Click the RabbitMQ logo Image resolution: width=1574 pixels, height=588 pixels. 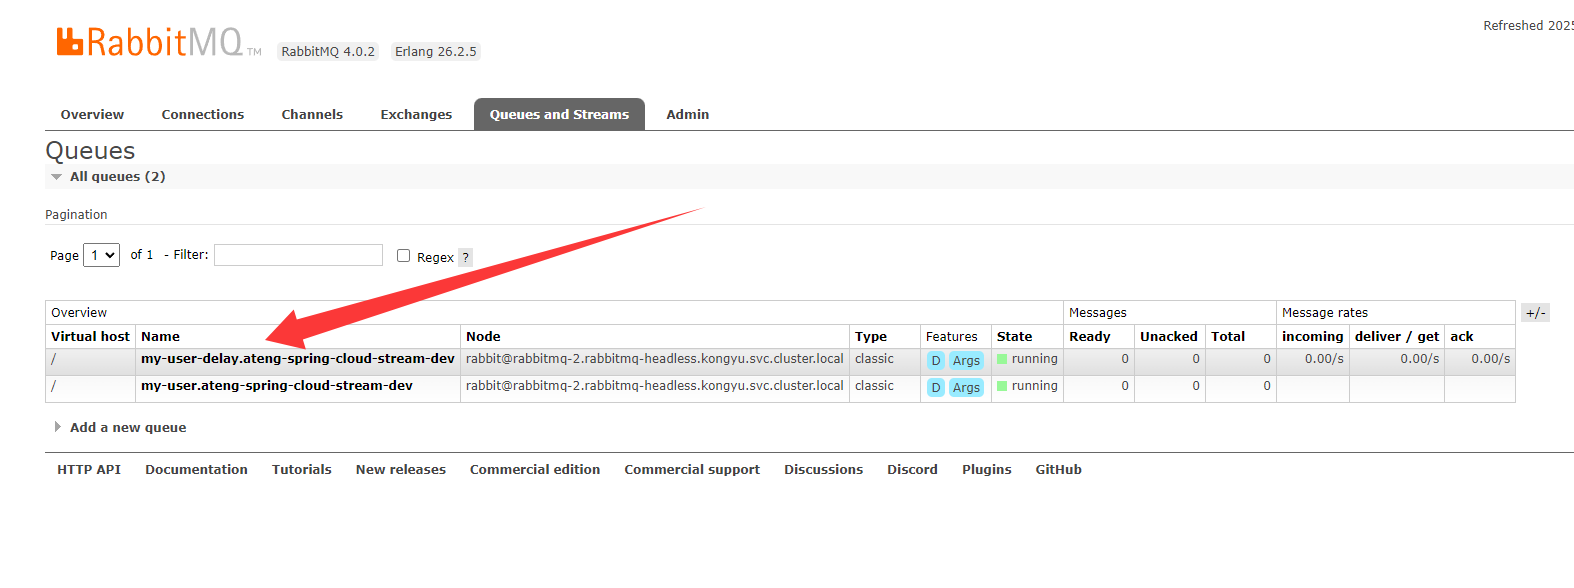pyautogui.click(x=150, y=43)
